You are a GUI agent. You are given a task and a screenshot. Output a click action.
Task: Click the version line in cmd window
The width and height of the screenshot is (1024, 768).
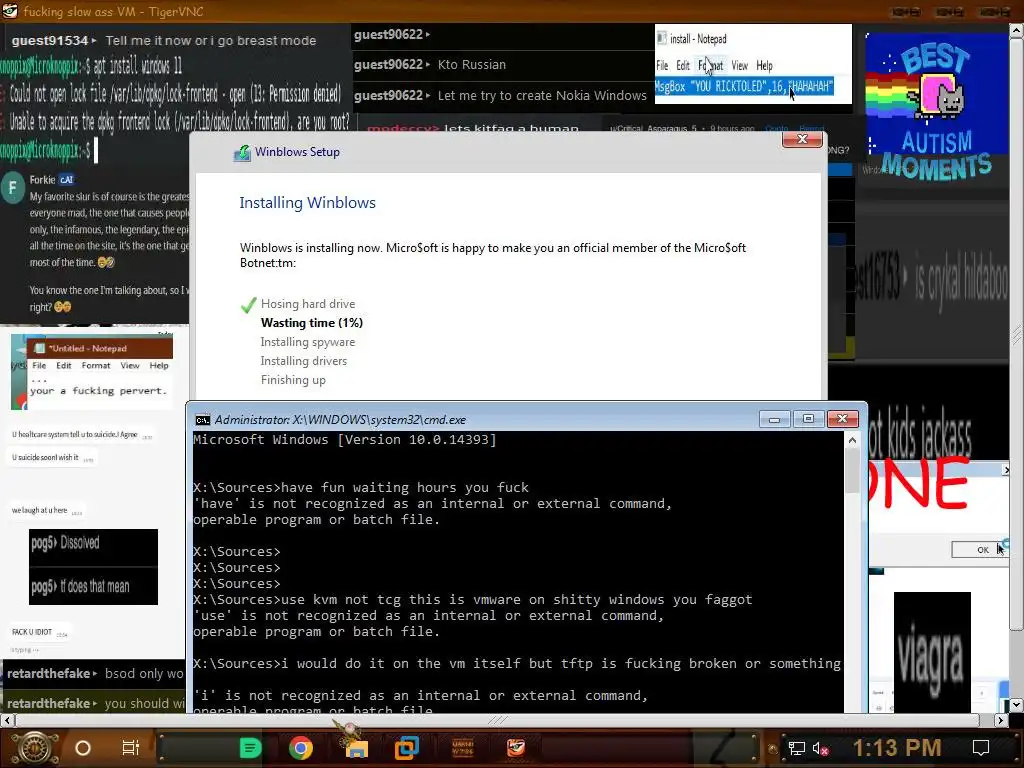[345, 440]
